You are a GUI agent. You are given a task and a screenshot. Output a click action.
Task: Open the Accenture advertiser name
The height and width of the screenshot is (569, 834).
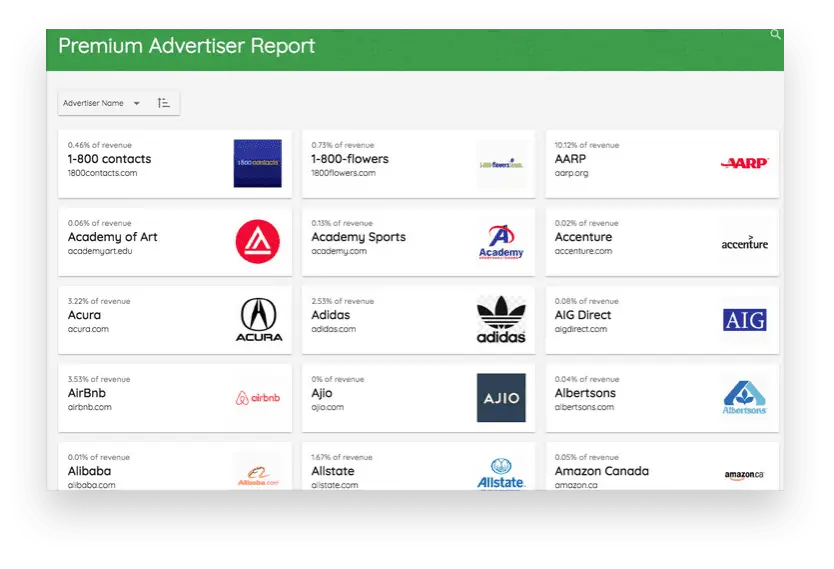[x=583, y=237]
